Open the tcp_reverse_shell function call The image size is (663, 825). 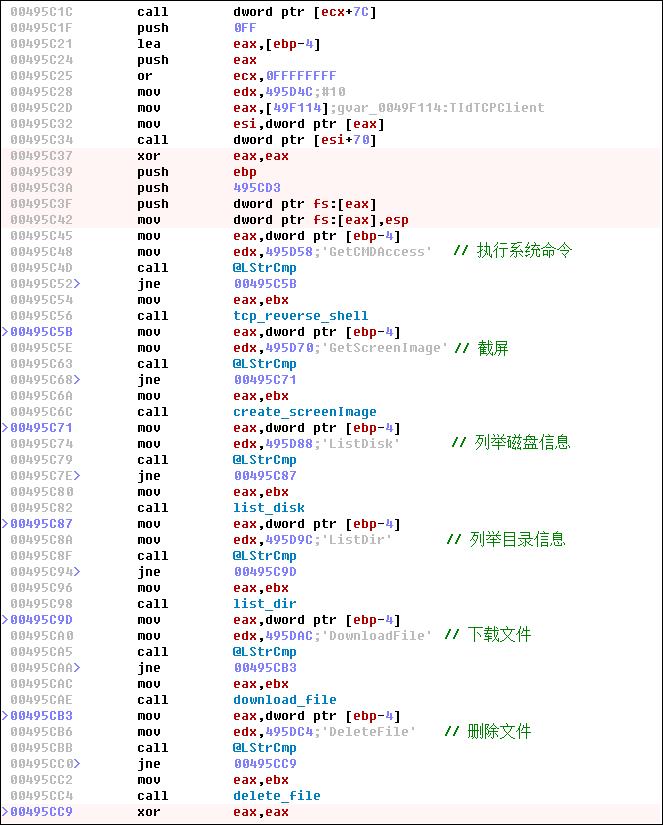(300, 316)
